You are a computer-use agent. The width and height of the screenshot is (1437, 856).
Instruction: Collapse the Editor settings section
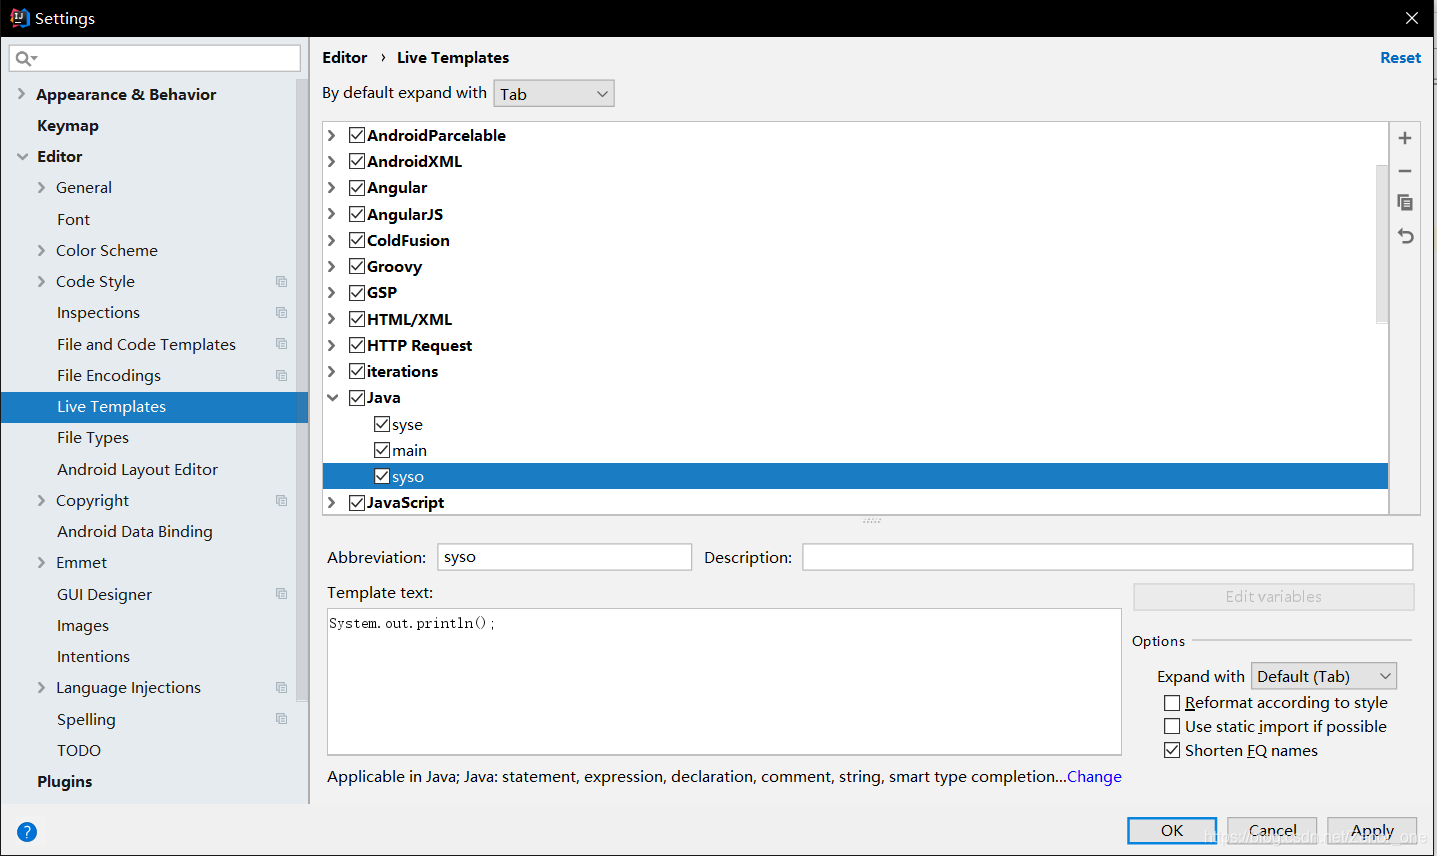(x=22, y=156)
